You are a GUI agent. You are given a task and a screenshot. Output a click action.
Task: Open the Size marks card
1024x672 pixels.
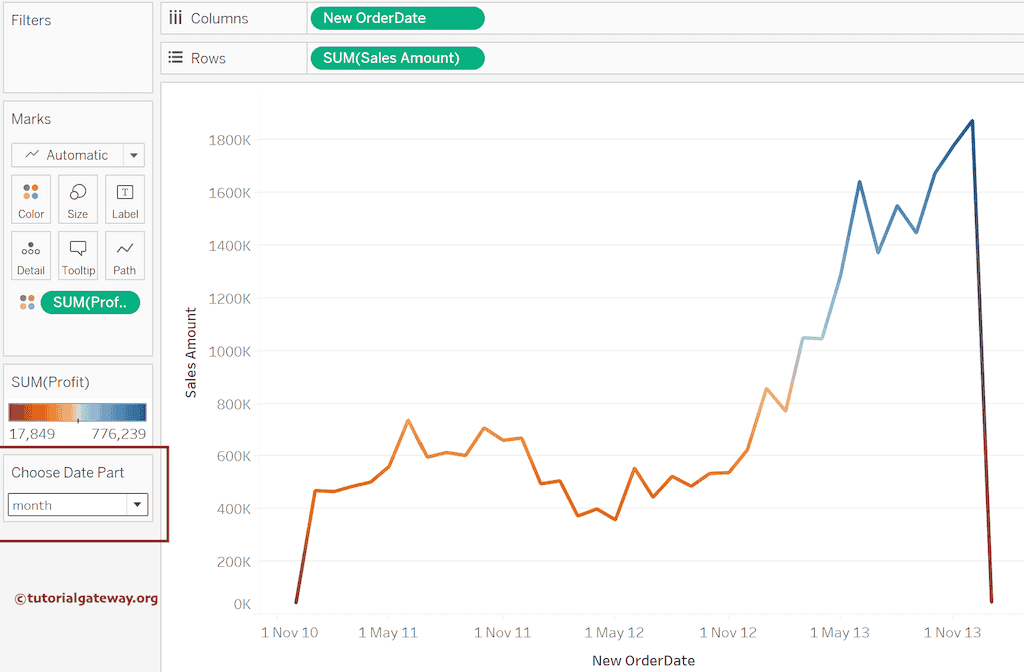click(x=78, y=199)
